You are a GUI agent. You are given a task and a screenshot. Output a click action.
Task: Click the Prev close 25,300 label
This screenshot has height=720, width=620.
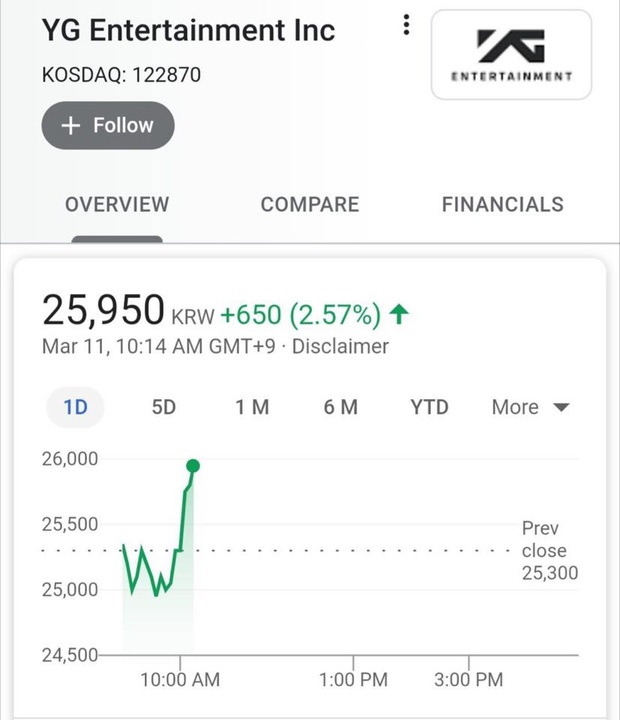point(548,551)
